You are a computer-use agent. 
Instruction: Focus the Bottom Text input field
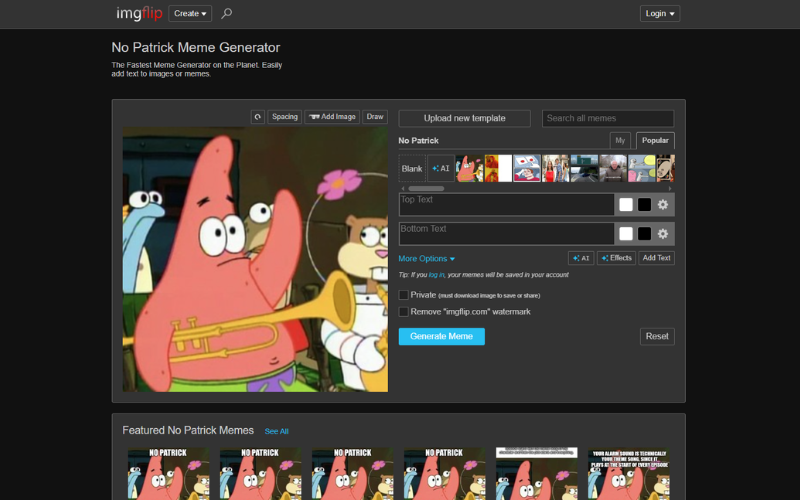(507, 234)
